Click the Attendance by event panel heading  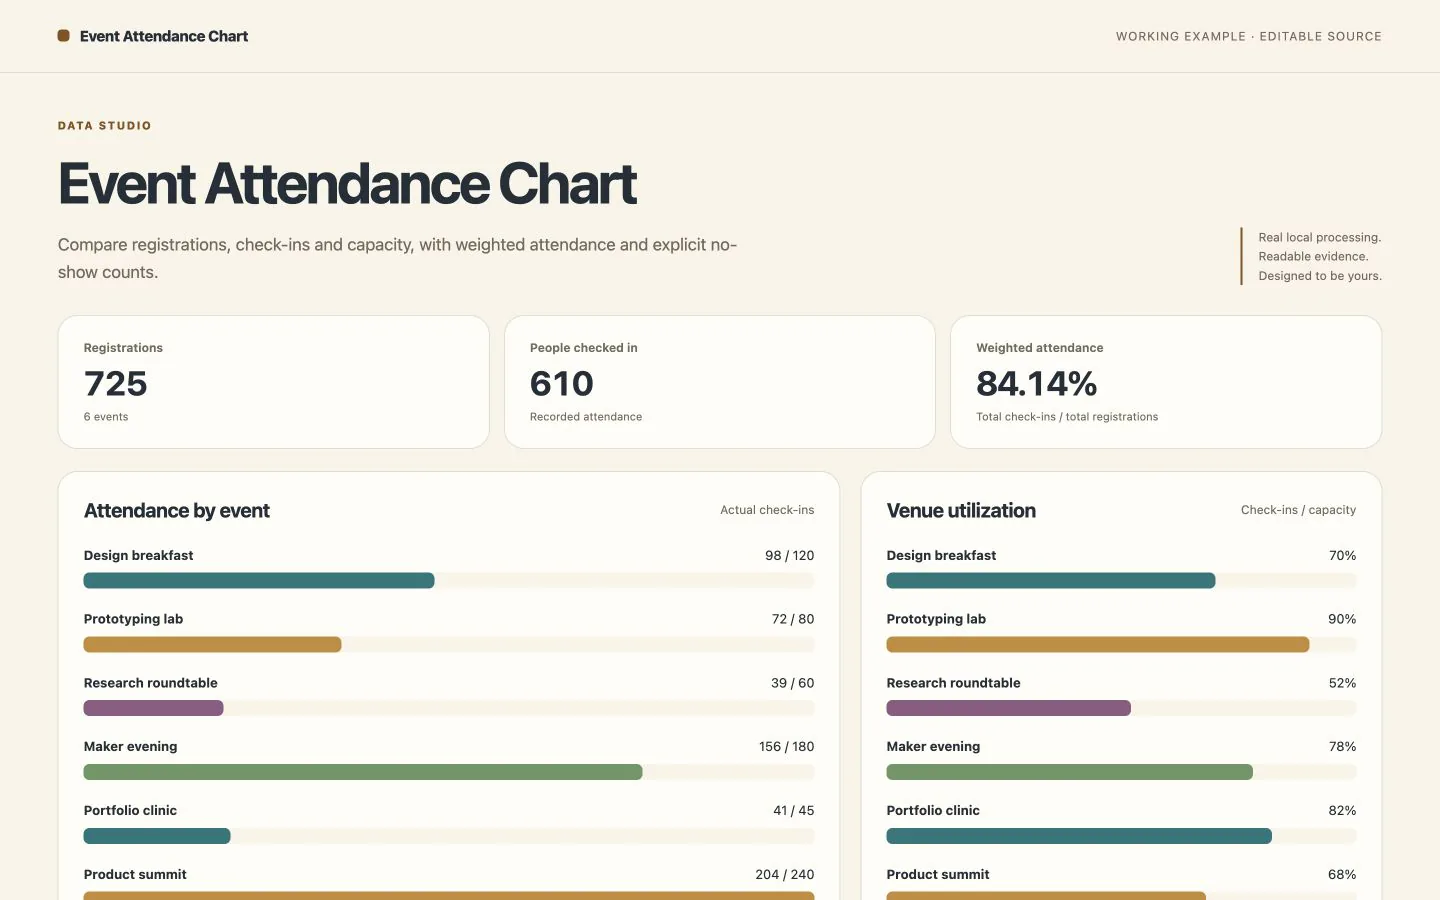pyautogui.click(x=177, y=511)
